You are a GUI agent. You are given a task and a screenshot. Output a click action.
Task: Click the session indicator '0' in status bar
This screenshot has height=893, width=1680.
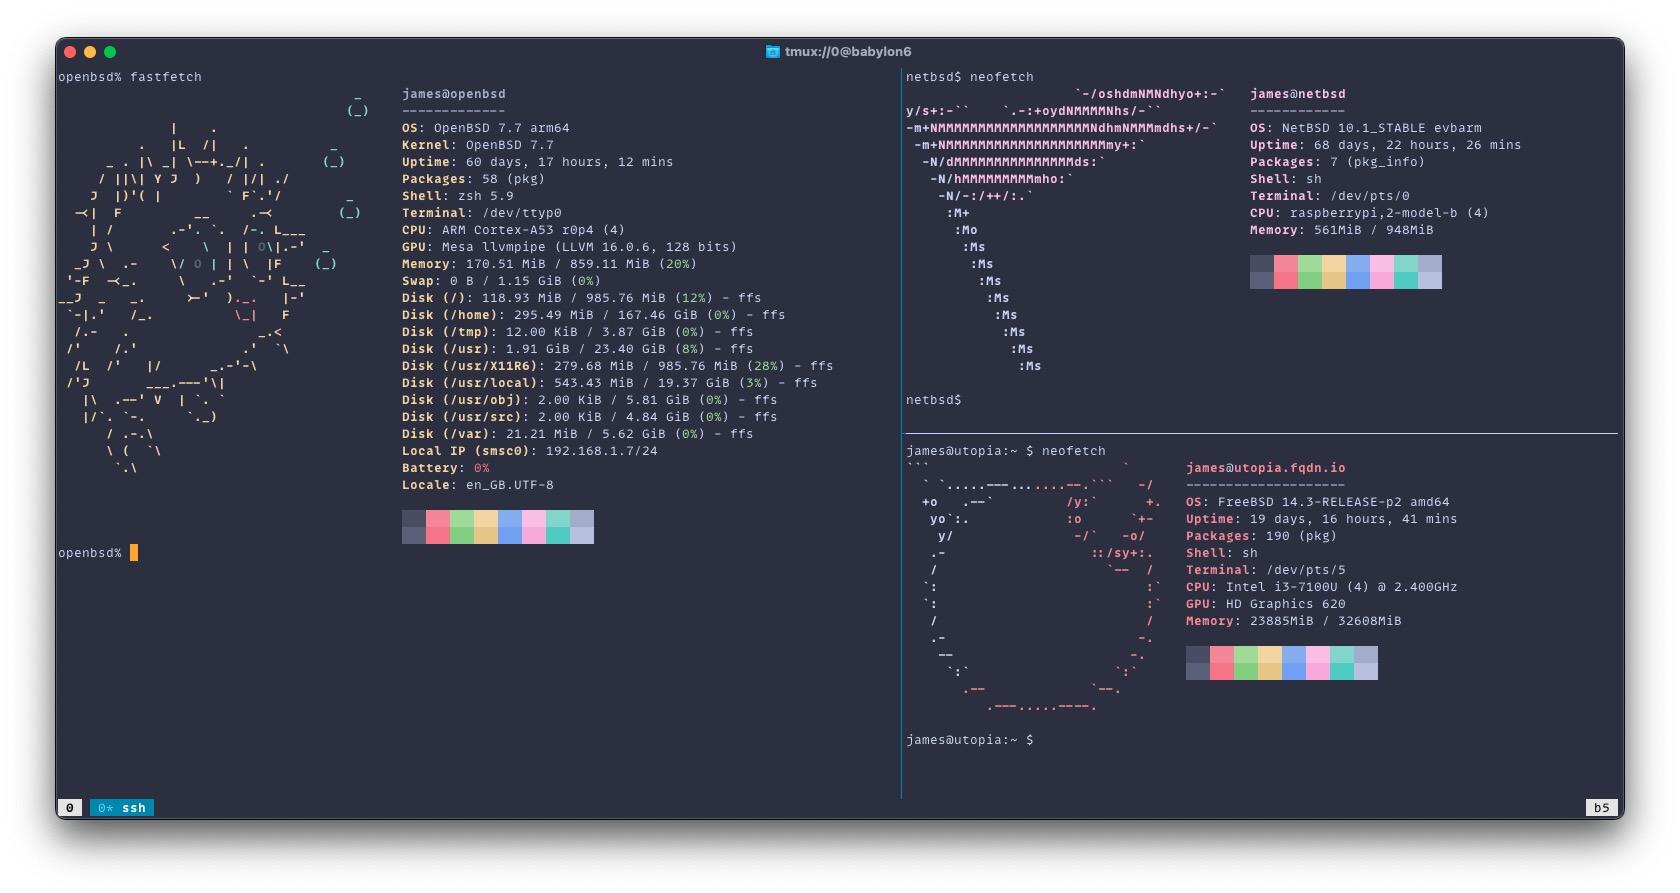click(x=70, y=808)
